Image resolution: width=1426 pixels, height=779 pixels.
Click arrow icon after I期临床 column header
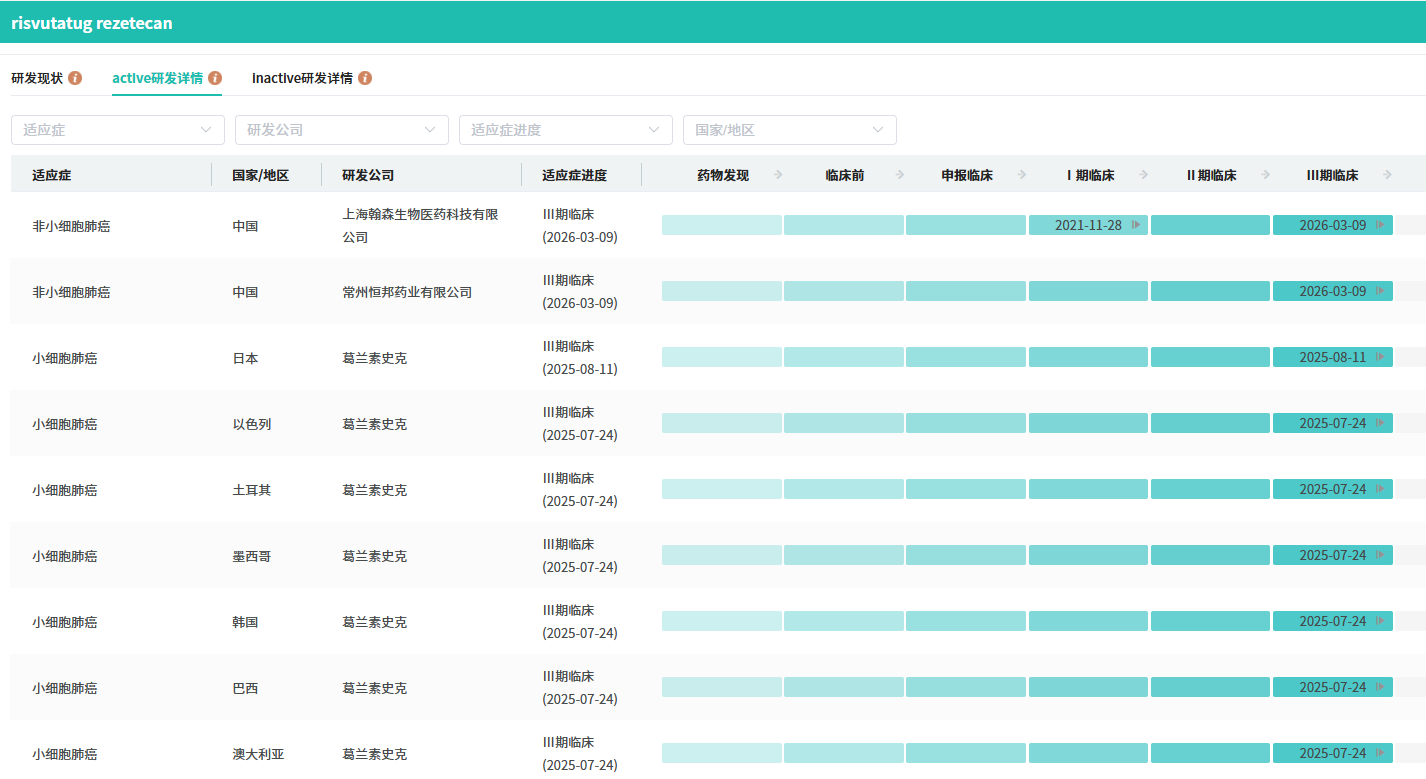pos(1144,175)
